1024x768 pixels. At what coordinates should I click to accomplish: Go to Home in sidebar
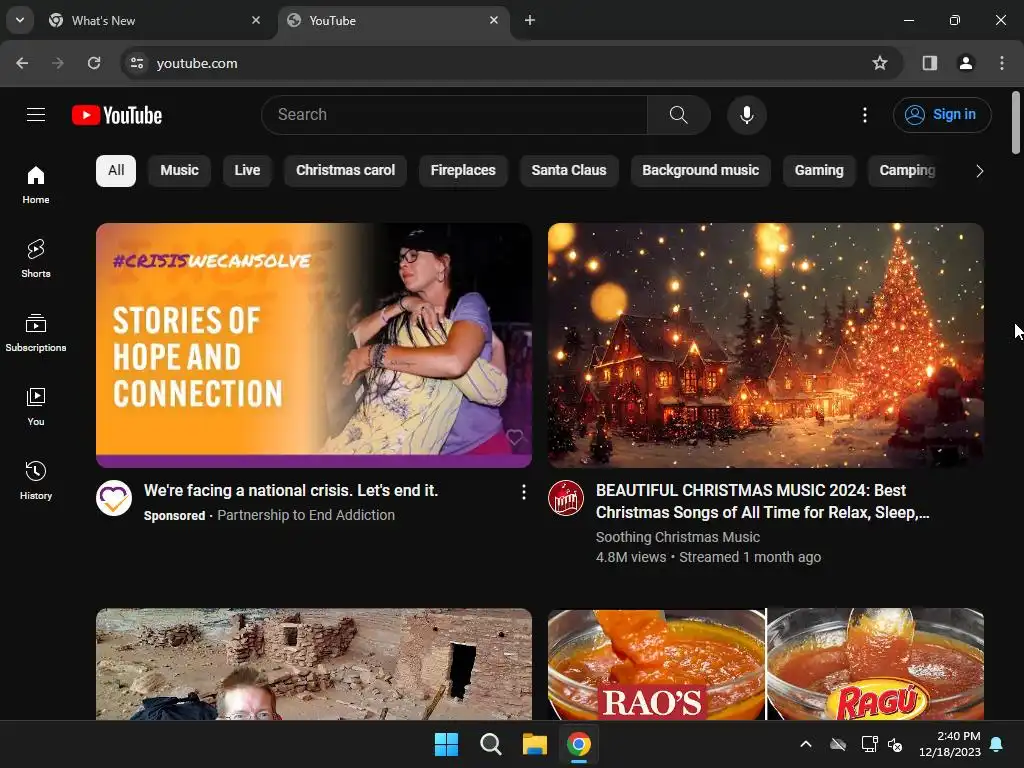click(36, 185)
